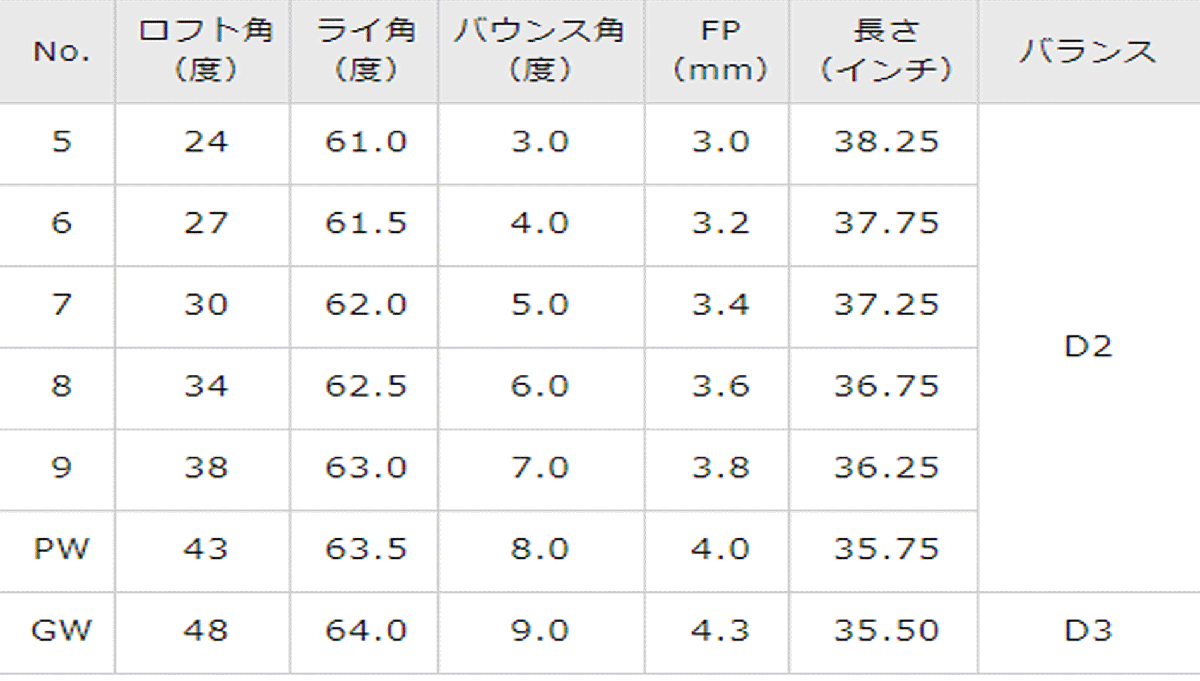Click the loft value 43

tap(205, 549)
